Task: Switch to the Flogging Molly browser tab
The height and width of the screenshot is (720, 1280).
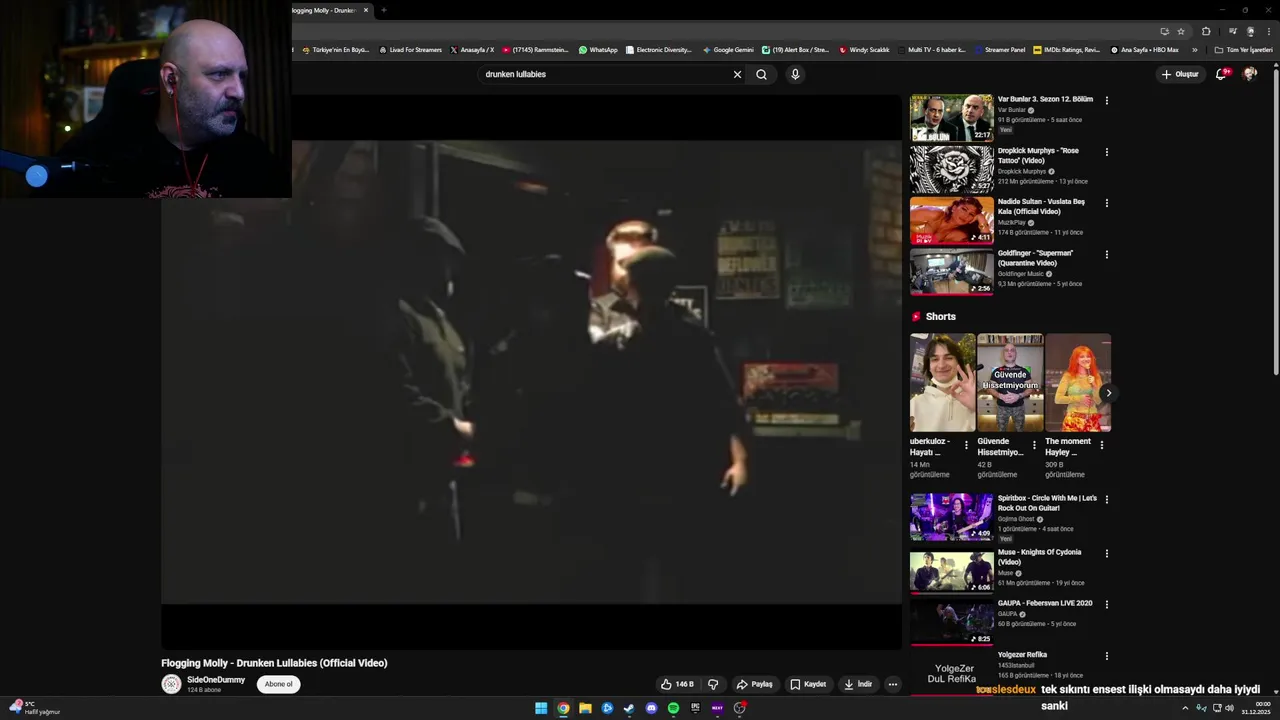Action: click(325, 10)
